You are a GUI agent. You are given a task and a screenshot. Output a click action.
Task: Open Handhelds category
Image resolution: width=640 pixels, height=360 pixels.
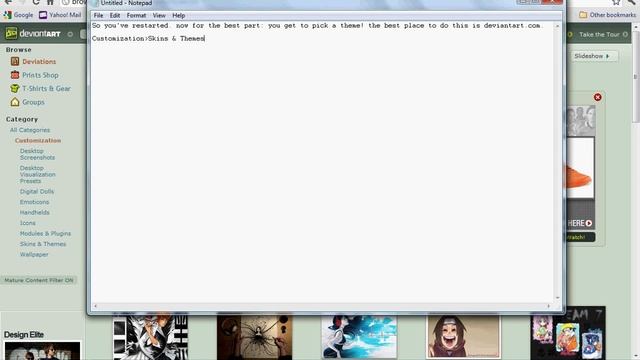(35, 213)
